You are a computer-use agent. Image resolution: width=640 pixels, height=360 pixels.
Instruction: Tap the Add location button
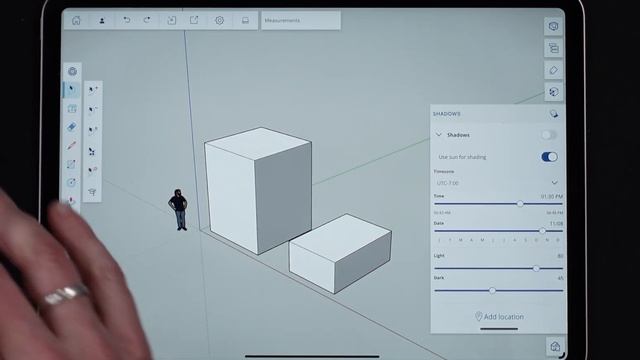tap(500, 317)
